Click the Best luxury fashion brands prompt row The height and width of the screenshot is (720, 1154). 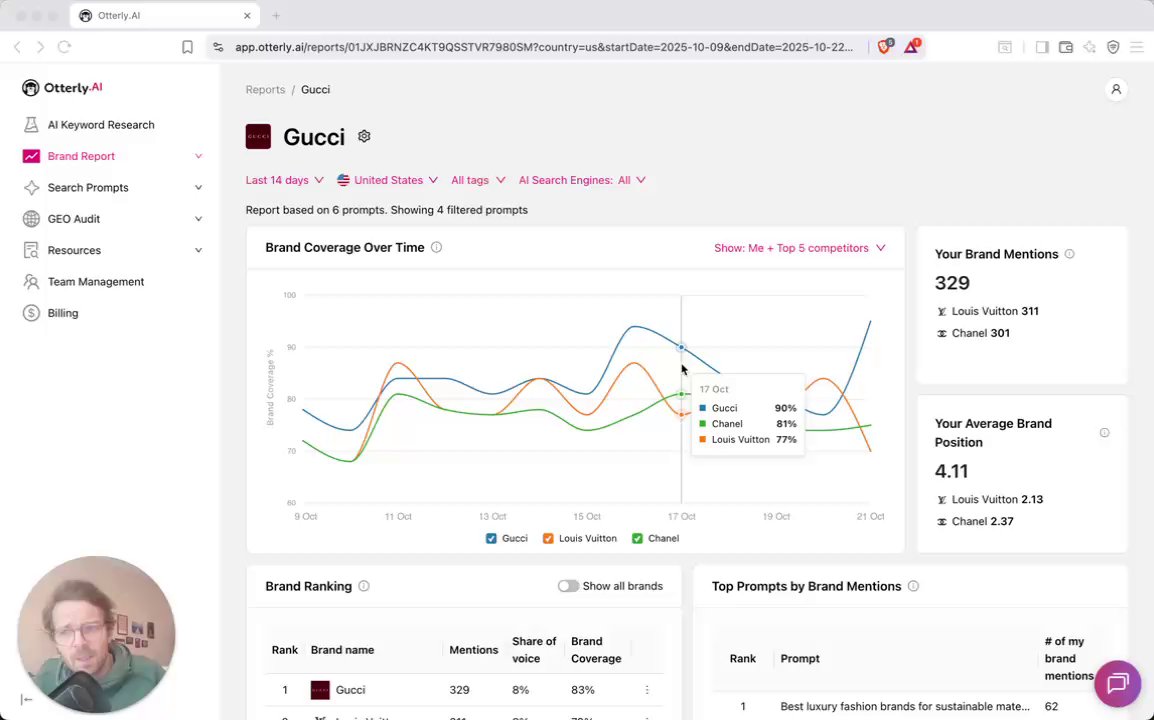point(910,706)
